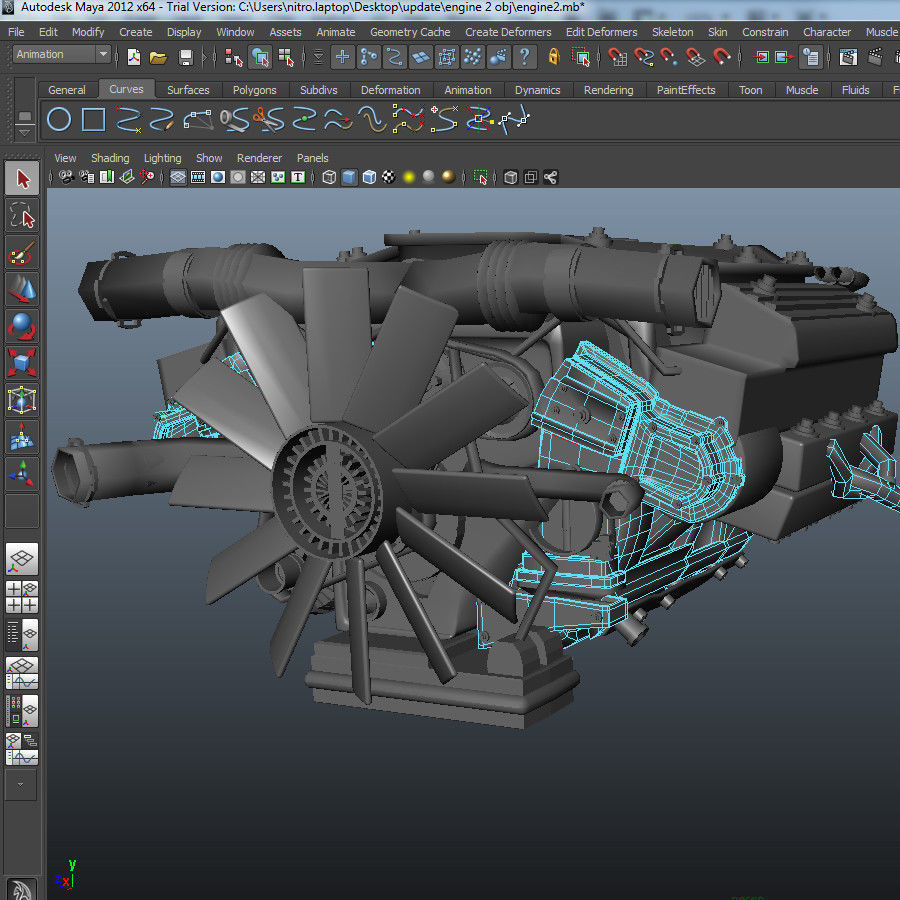The image size is (900, 900).
Task: Enable isolate select in the viewport
Action: click(479, 177)
